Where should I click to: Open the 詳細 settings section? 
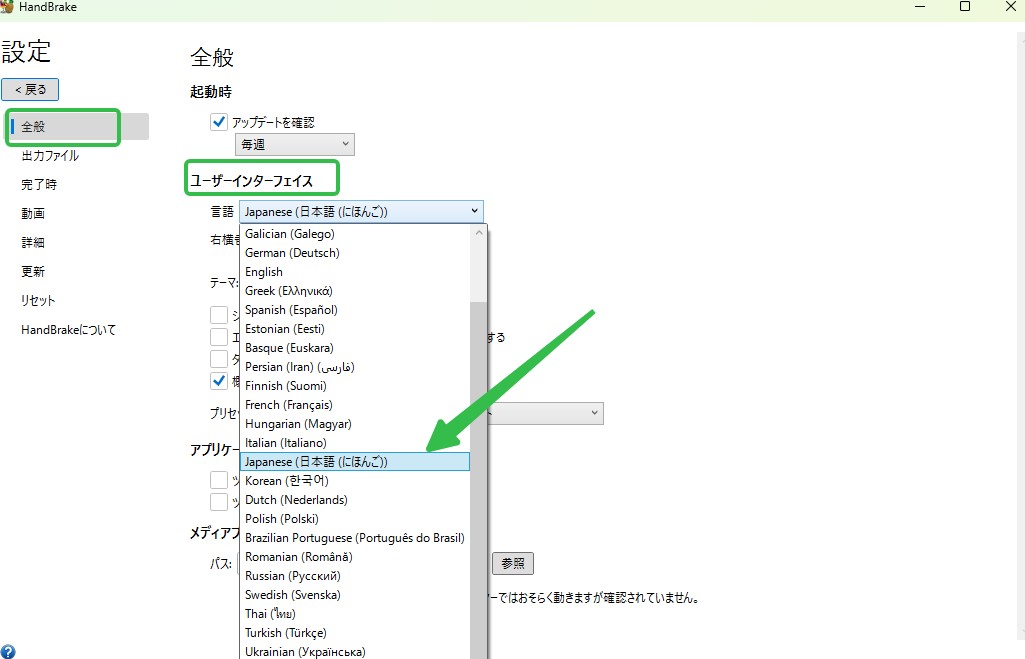pos(33,243)
